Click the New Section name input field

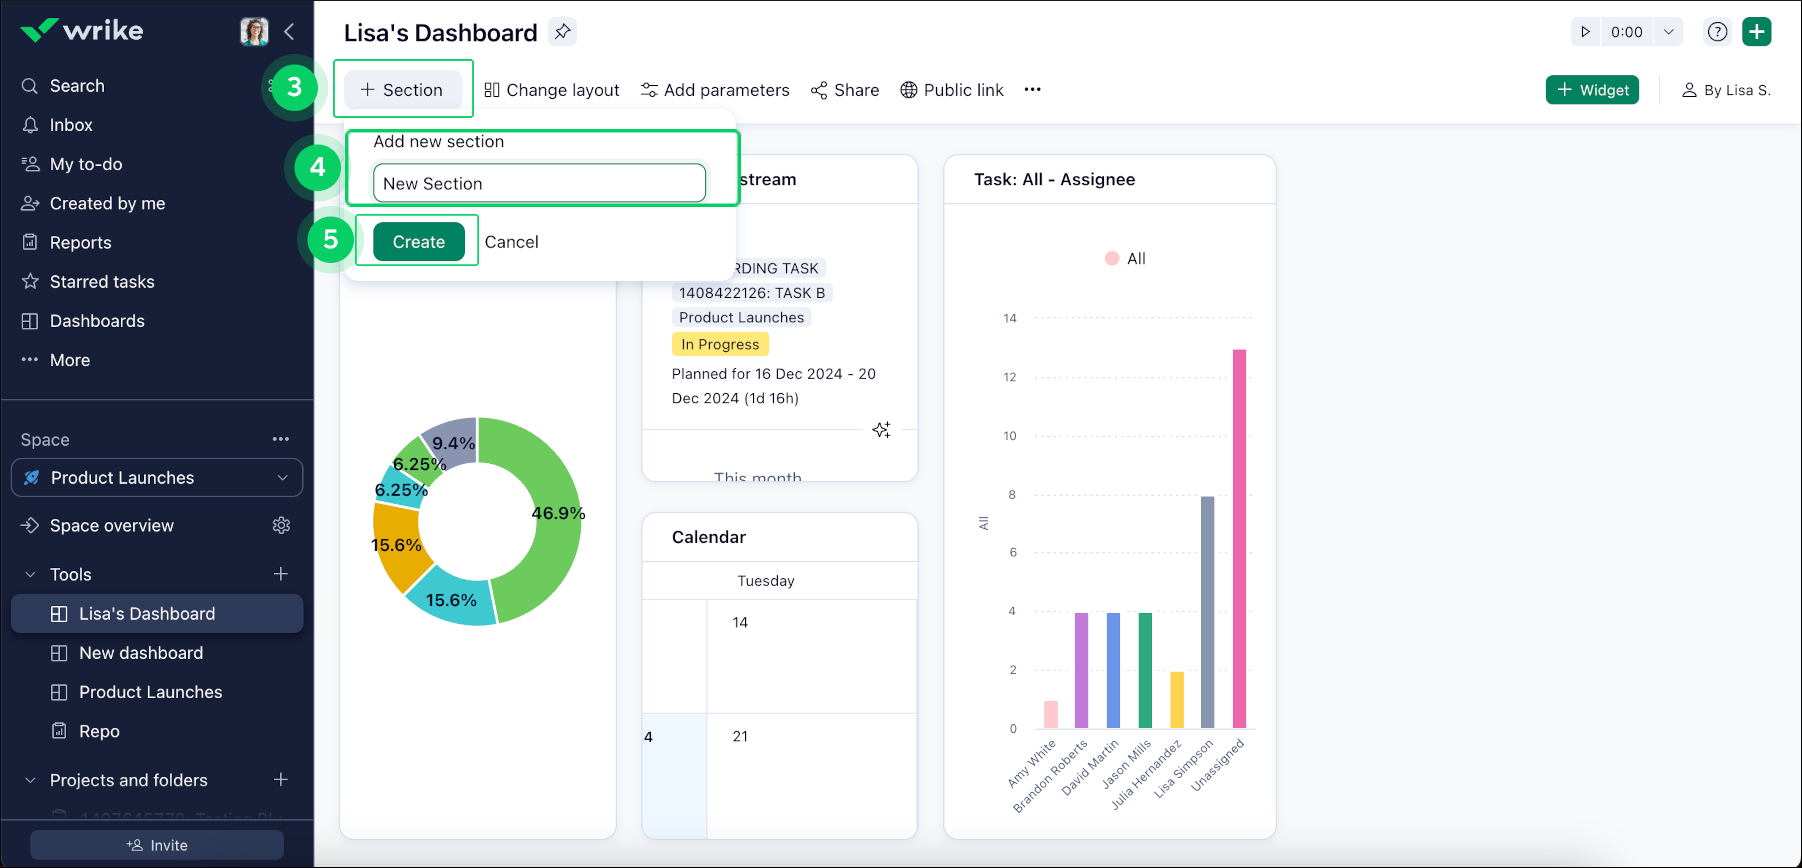(x=539, y=184)
